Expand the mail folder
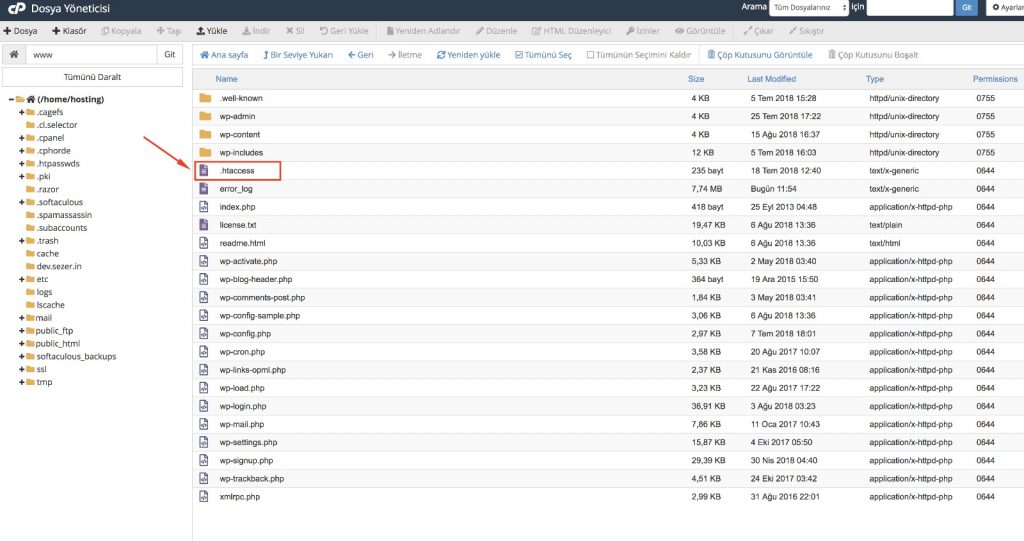The height and width of the screenshot is (541, 1024). pos(22,318)
